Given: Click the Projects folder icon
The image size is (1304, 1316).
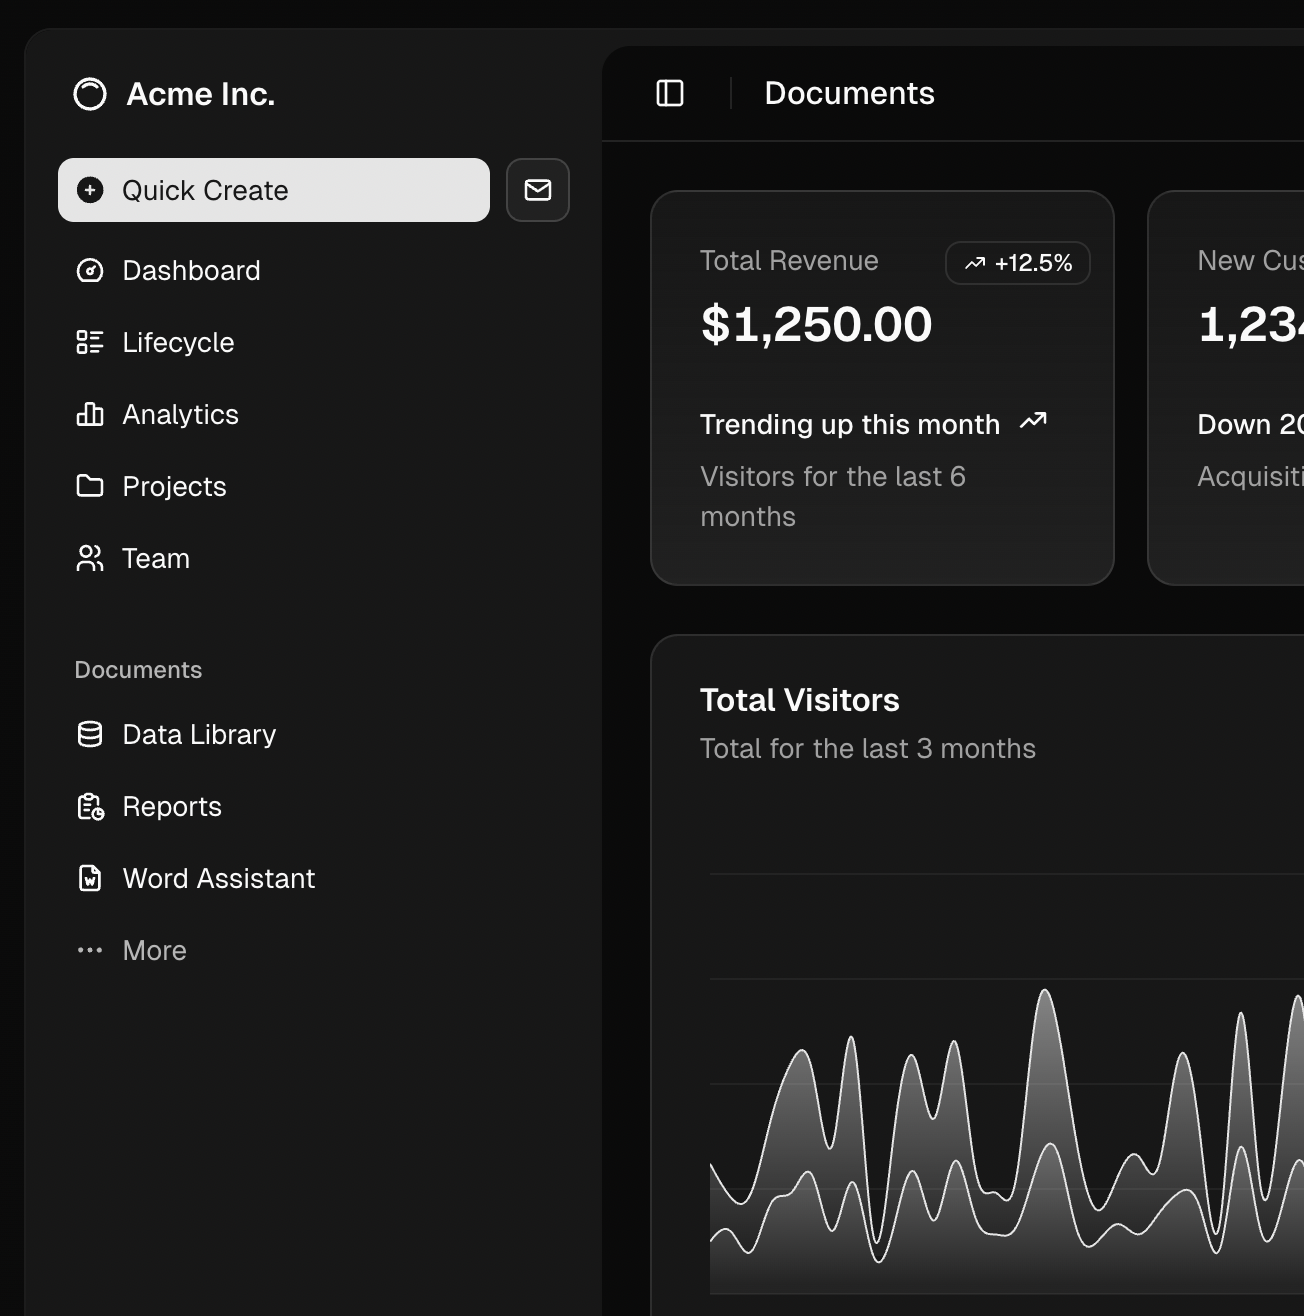Looking at the screenshot, I should tap(89, 486).
